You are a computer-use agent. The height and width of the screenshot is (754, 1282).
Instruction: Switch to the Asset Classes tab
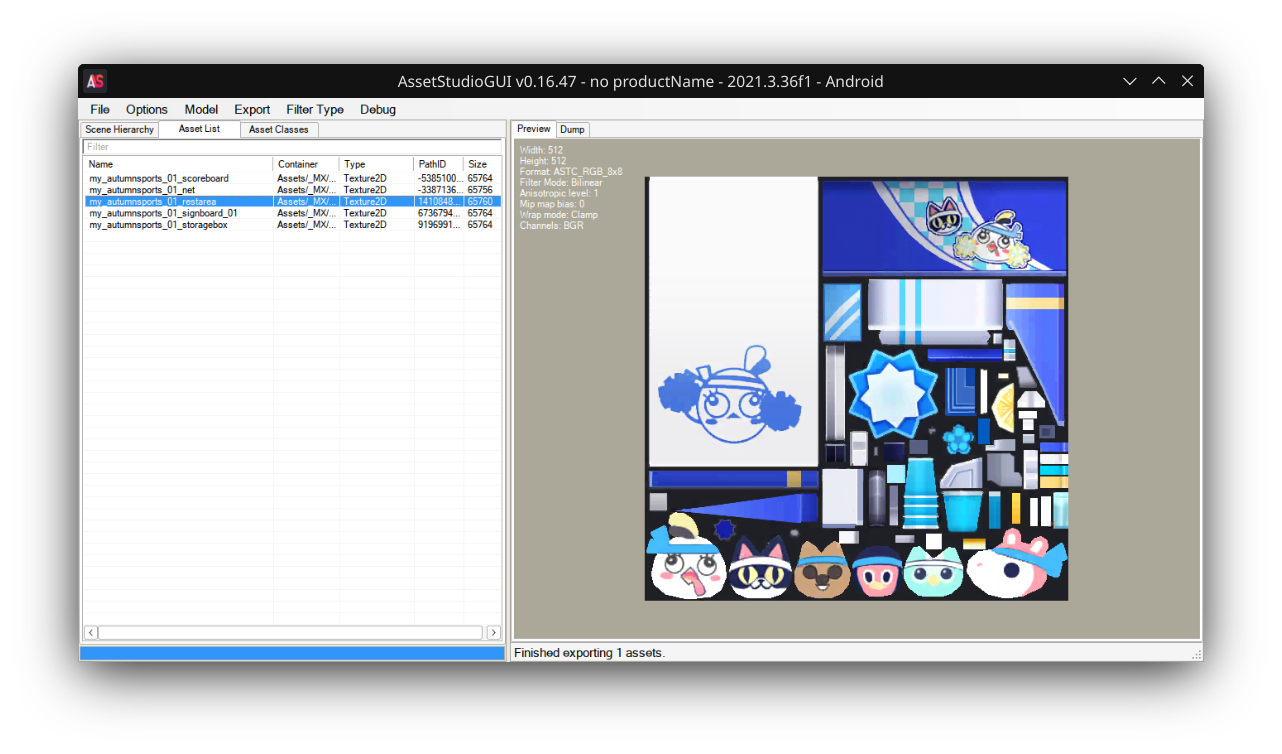point(279,130)
